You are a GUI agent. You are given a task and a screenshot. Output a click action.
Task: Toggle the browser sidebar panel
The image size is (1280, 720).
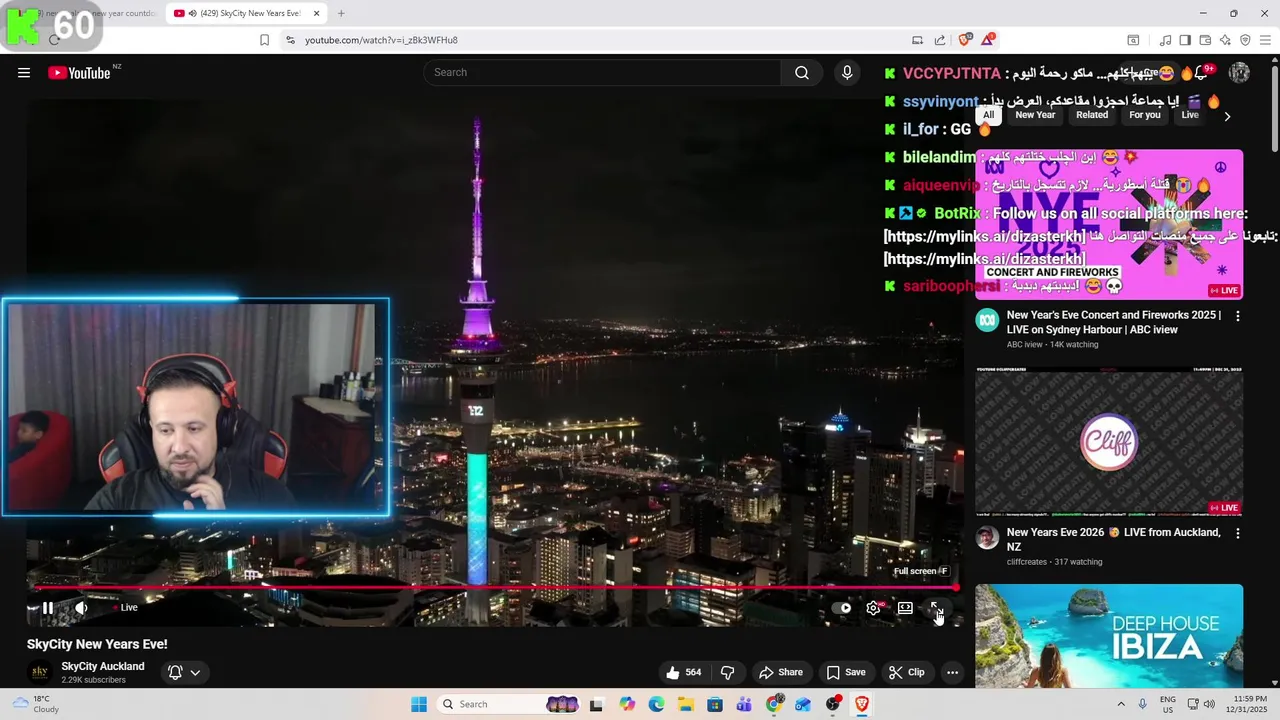click(1185, 40)
